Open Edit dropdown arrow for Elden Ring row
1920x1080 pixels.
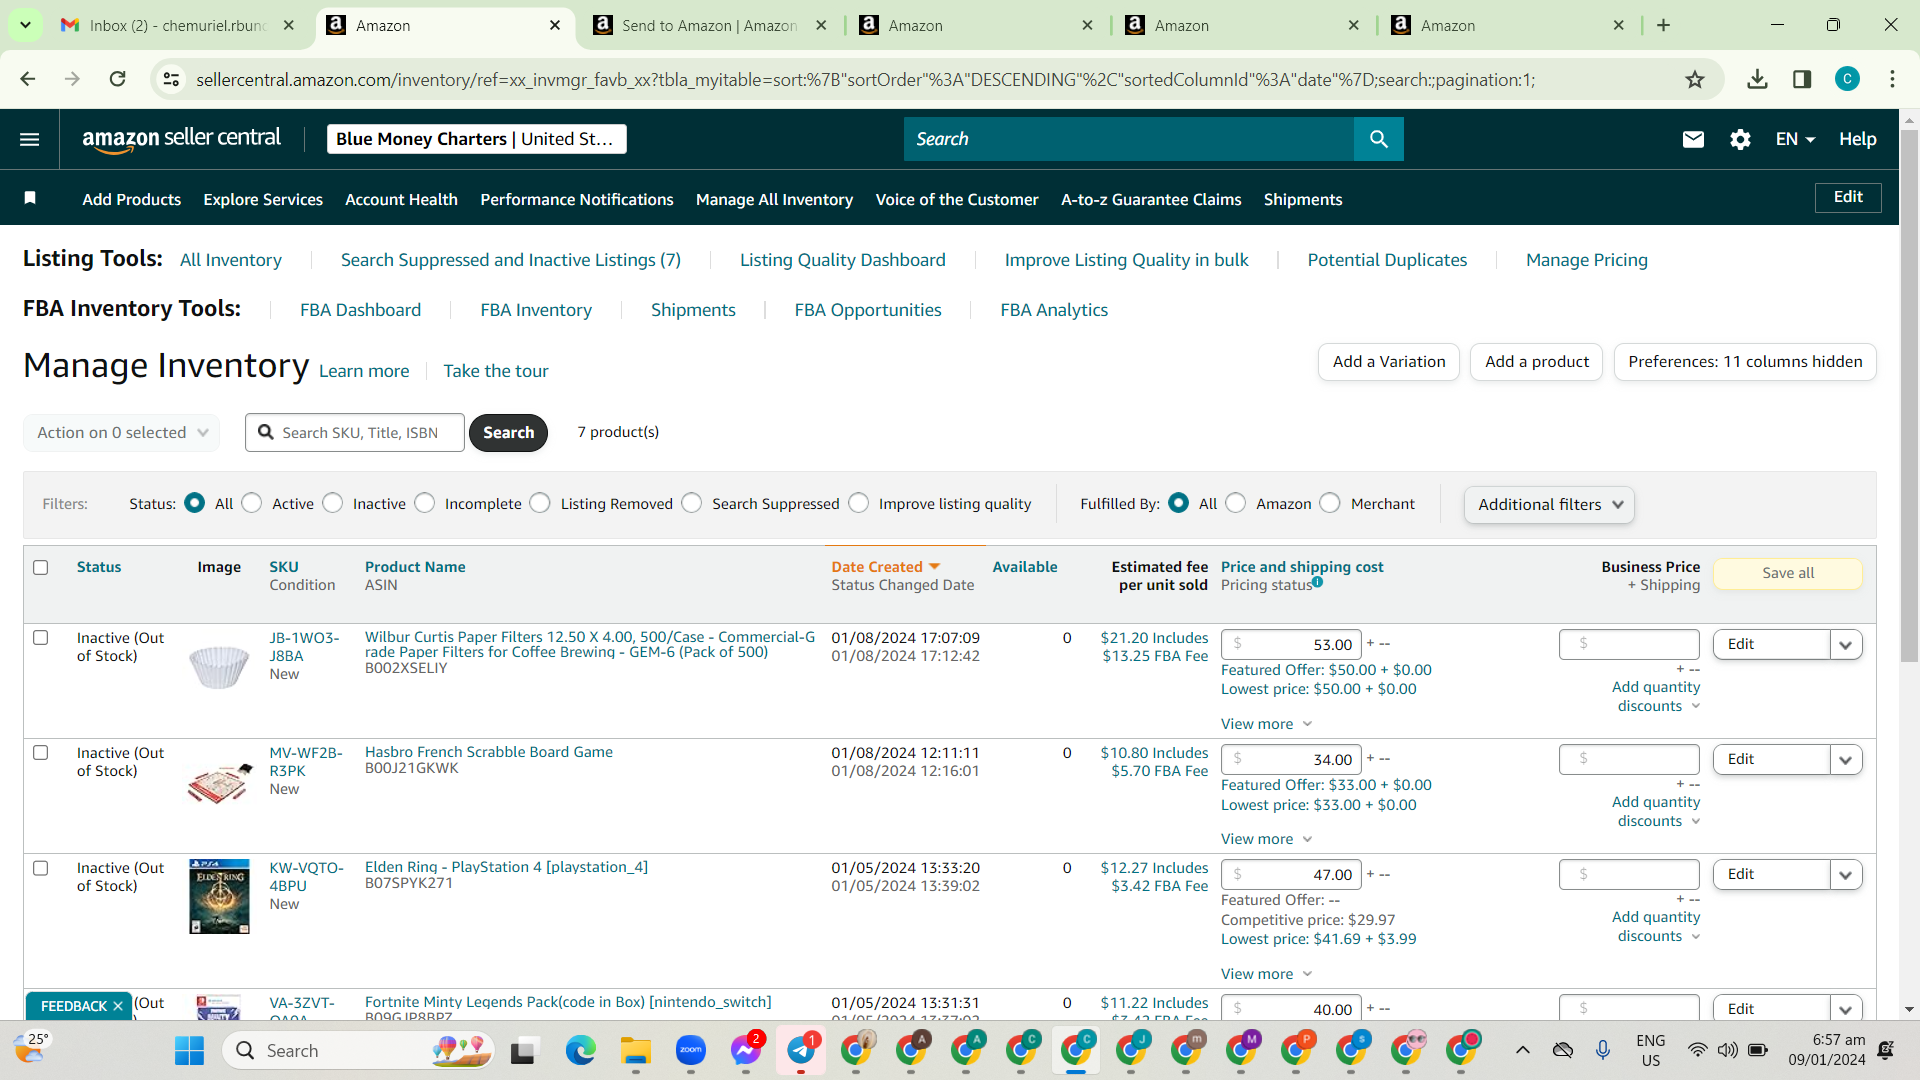coord(1846,875)
